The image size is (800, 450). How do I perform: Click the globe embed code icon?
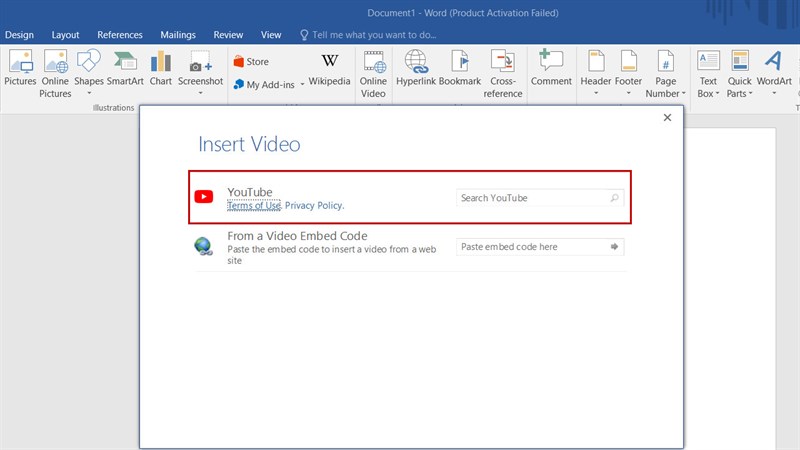click(x=204, y=246)
